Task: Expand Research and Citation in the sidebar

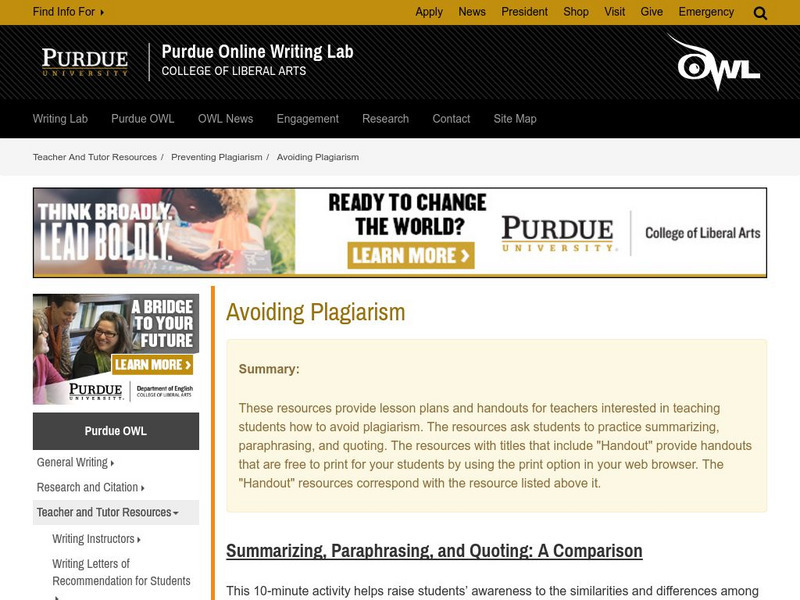Action: [90, 487]
